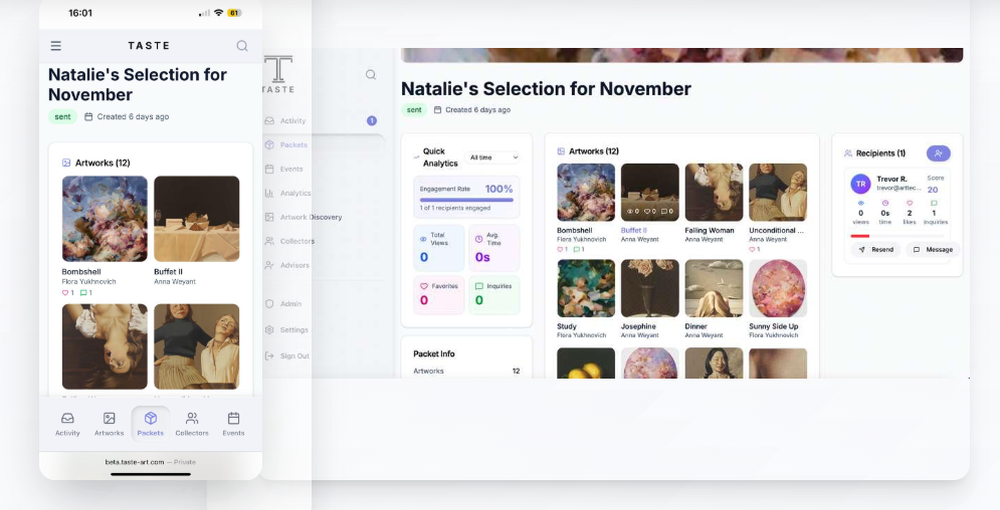The image size is (1000, 510).
Task: Open Collectors tab in mobile bottom bar
Action: [192, 424]
